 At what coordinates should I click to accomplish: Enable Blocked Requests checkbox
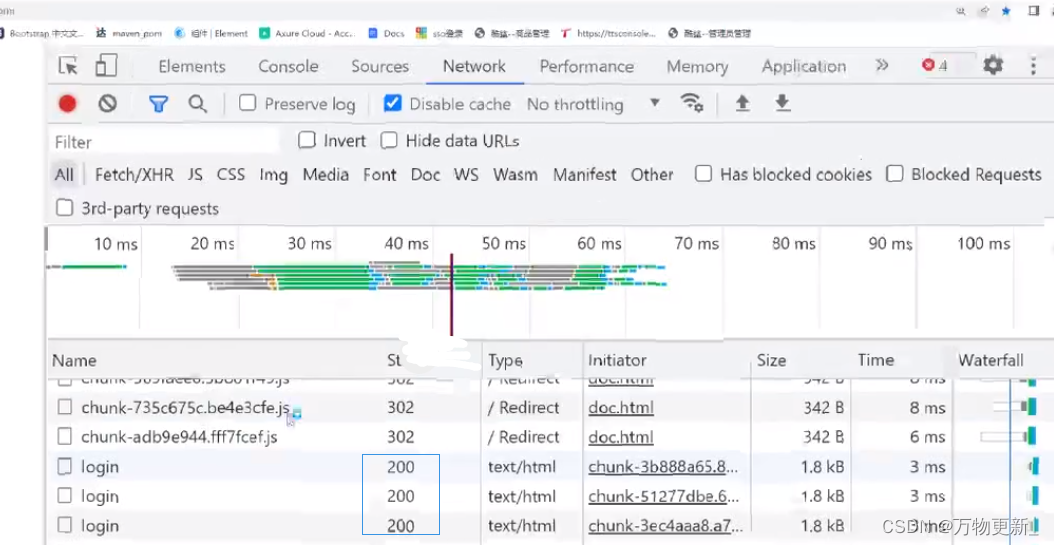coord(895,174)
